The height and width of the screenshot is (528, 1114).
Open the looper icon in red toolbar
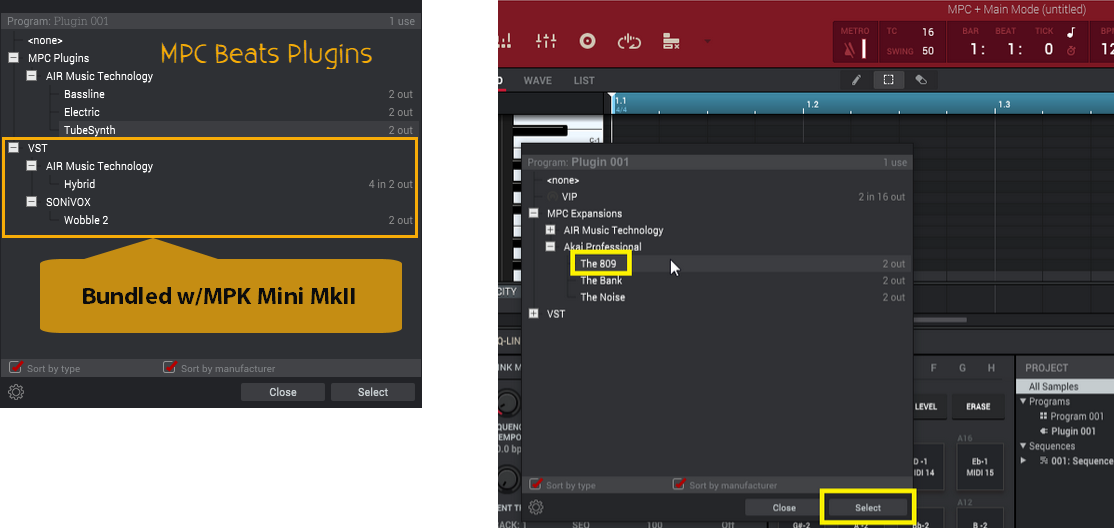click(629, 41)
